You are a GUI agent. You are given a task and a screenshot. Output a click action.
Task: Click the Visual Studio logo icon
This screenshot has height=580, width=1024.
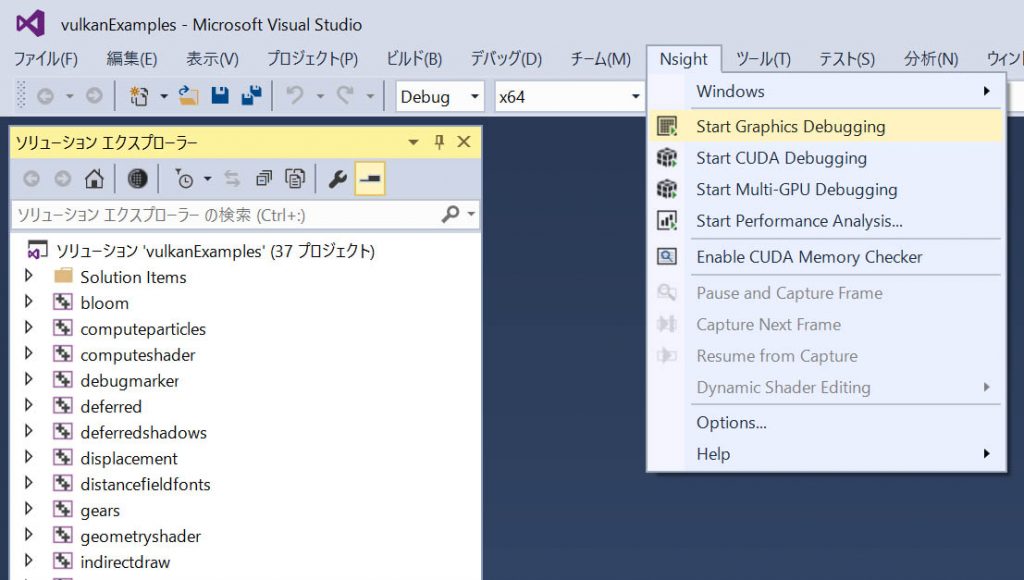(31, 24)
